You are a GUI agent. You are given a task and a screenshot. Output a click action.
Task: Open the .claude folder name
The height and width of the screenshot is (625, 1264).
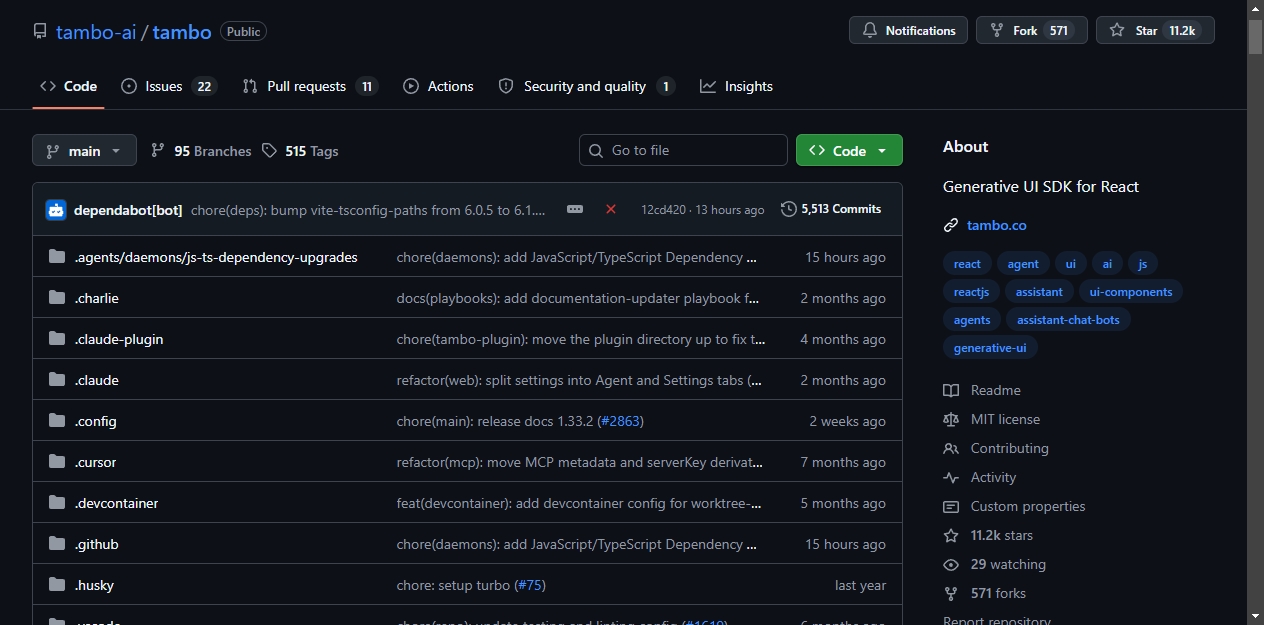[97, 380]
